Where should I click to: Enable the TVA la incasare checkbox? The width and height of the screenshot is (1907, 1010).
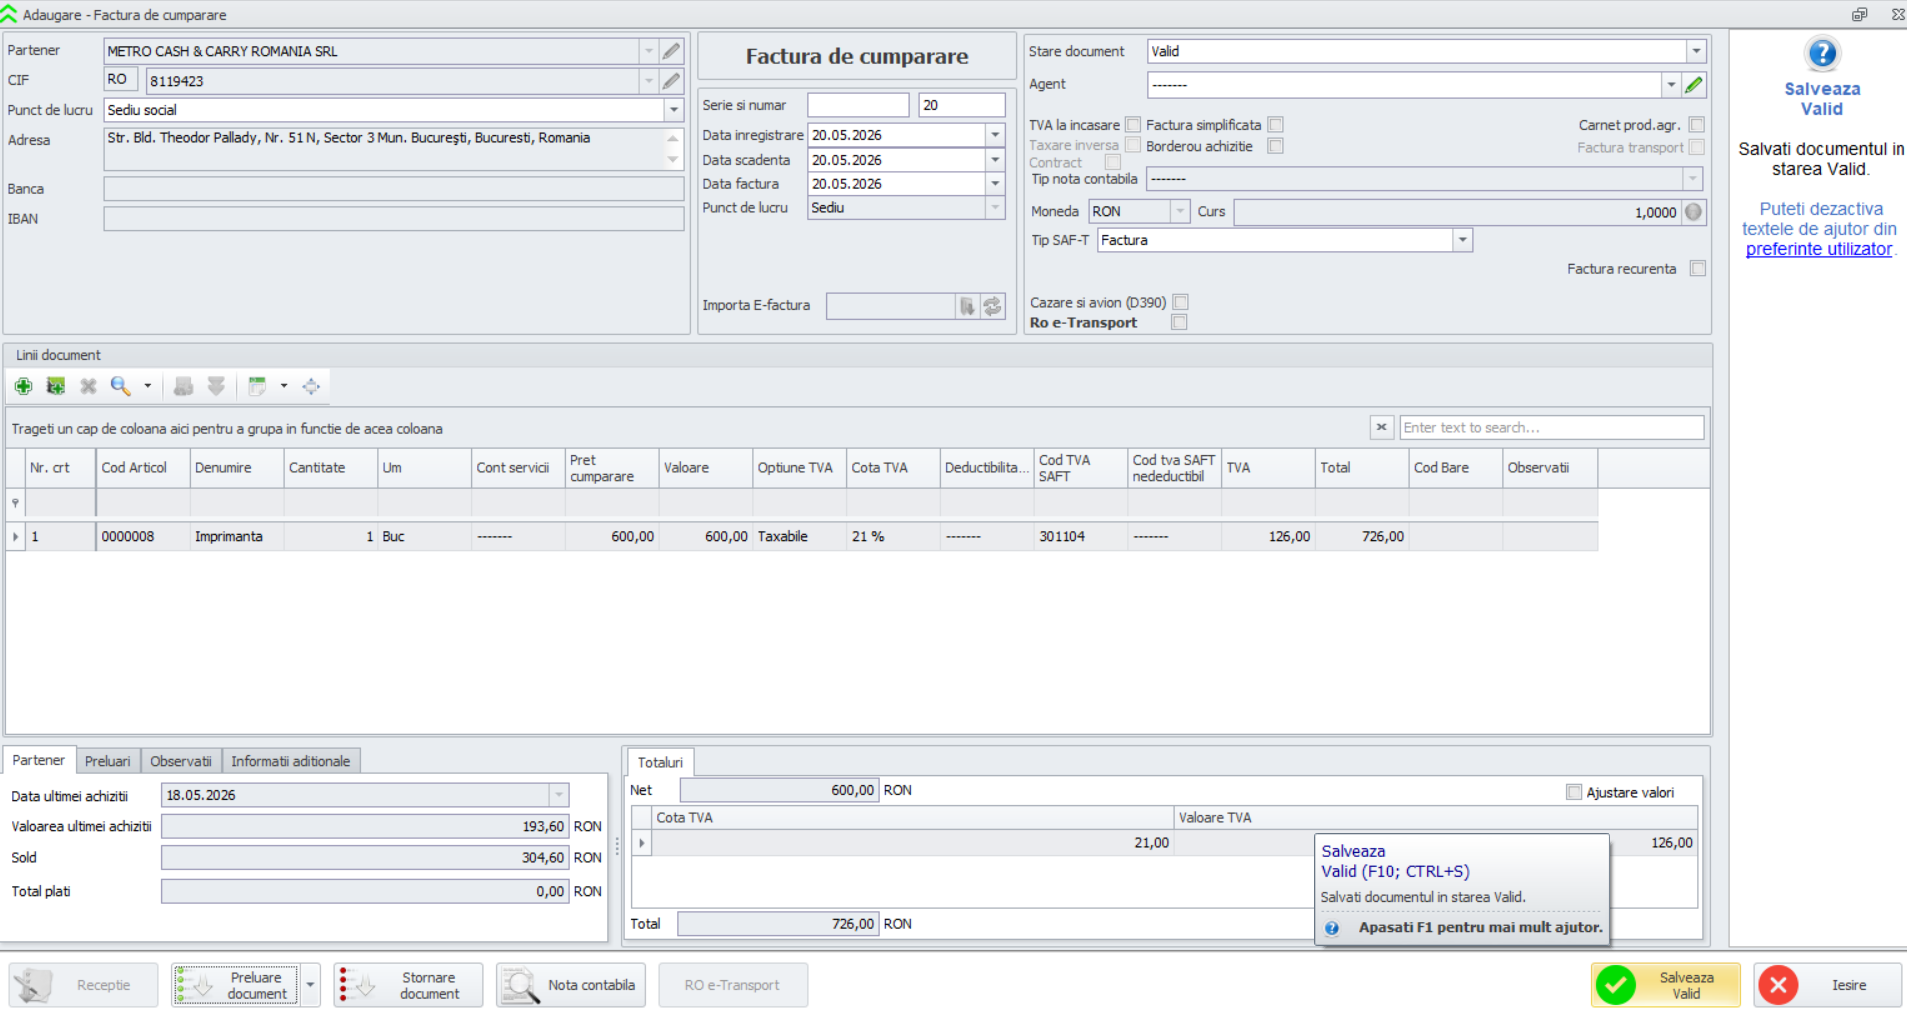click(x=1133, y=125)
